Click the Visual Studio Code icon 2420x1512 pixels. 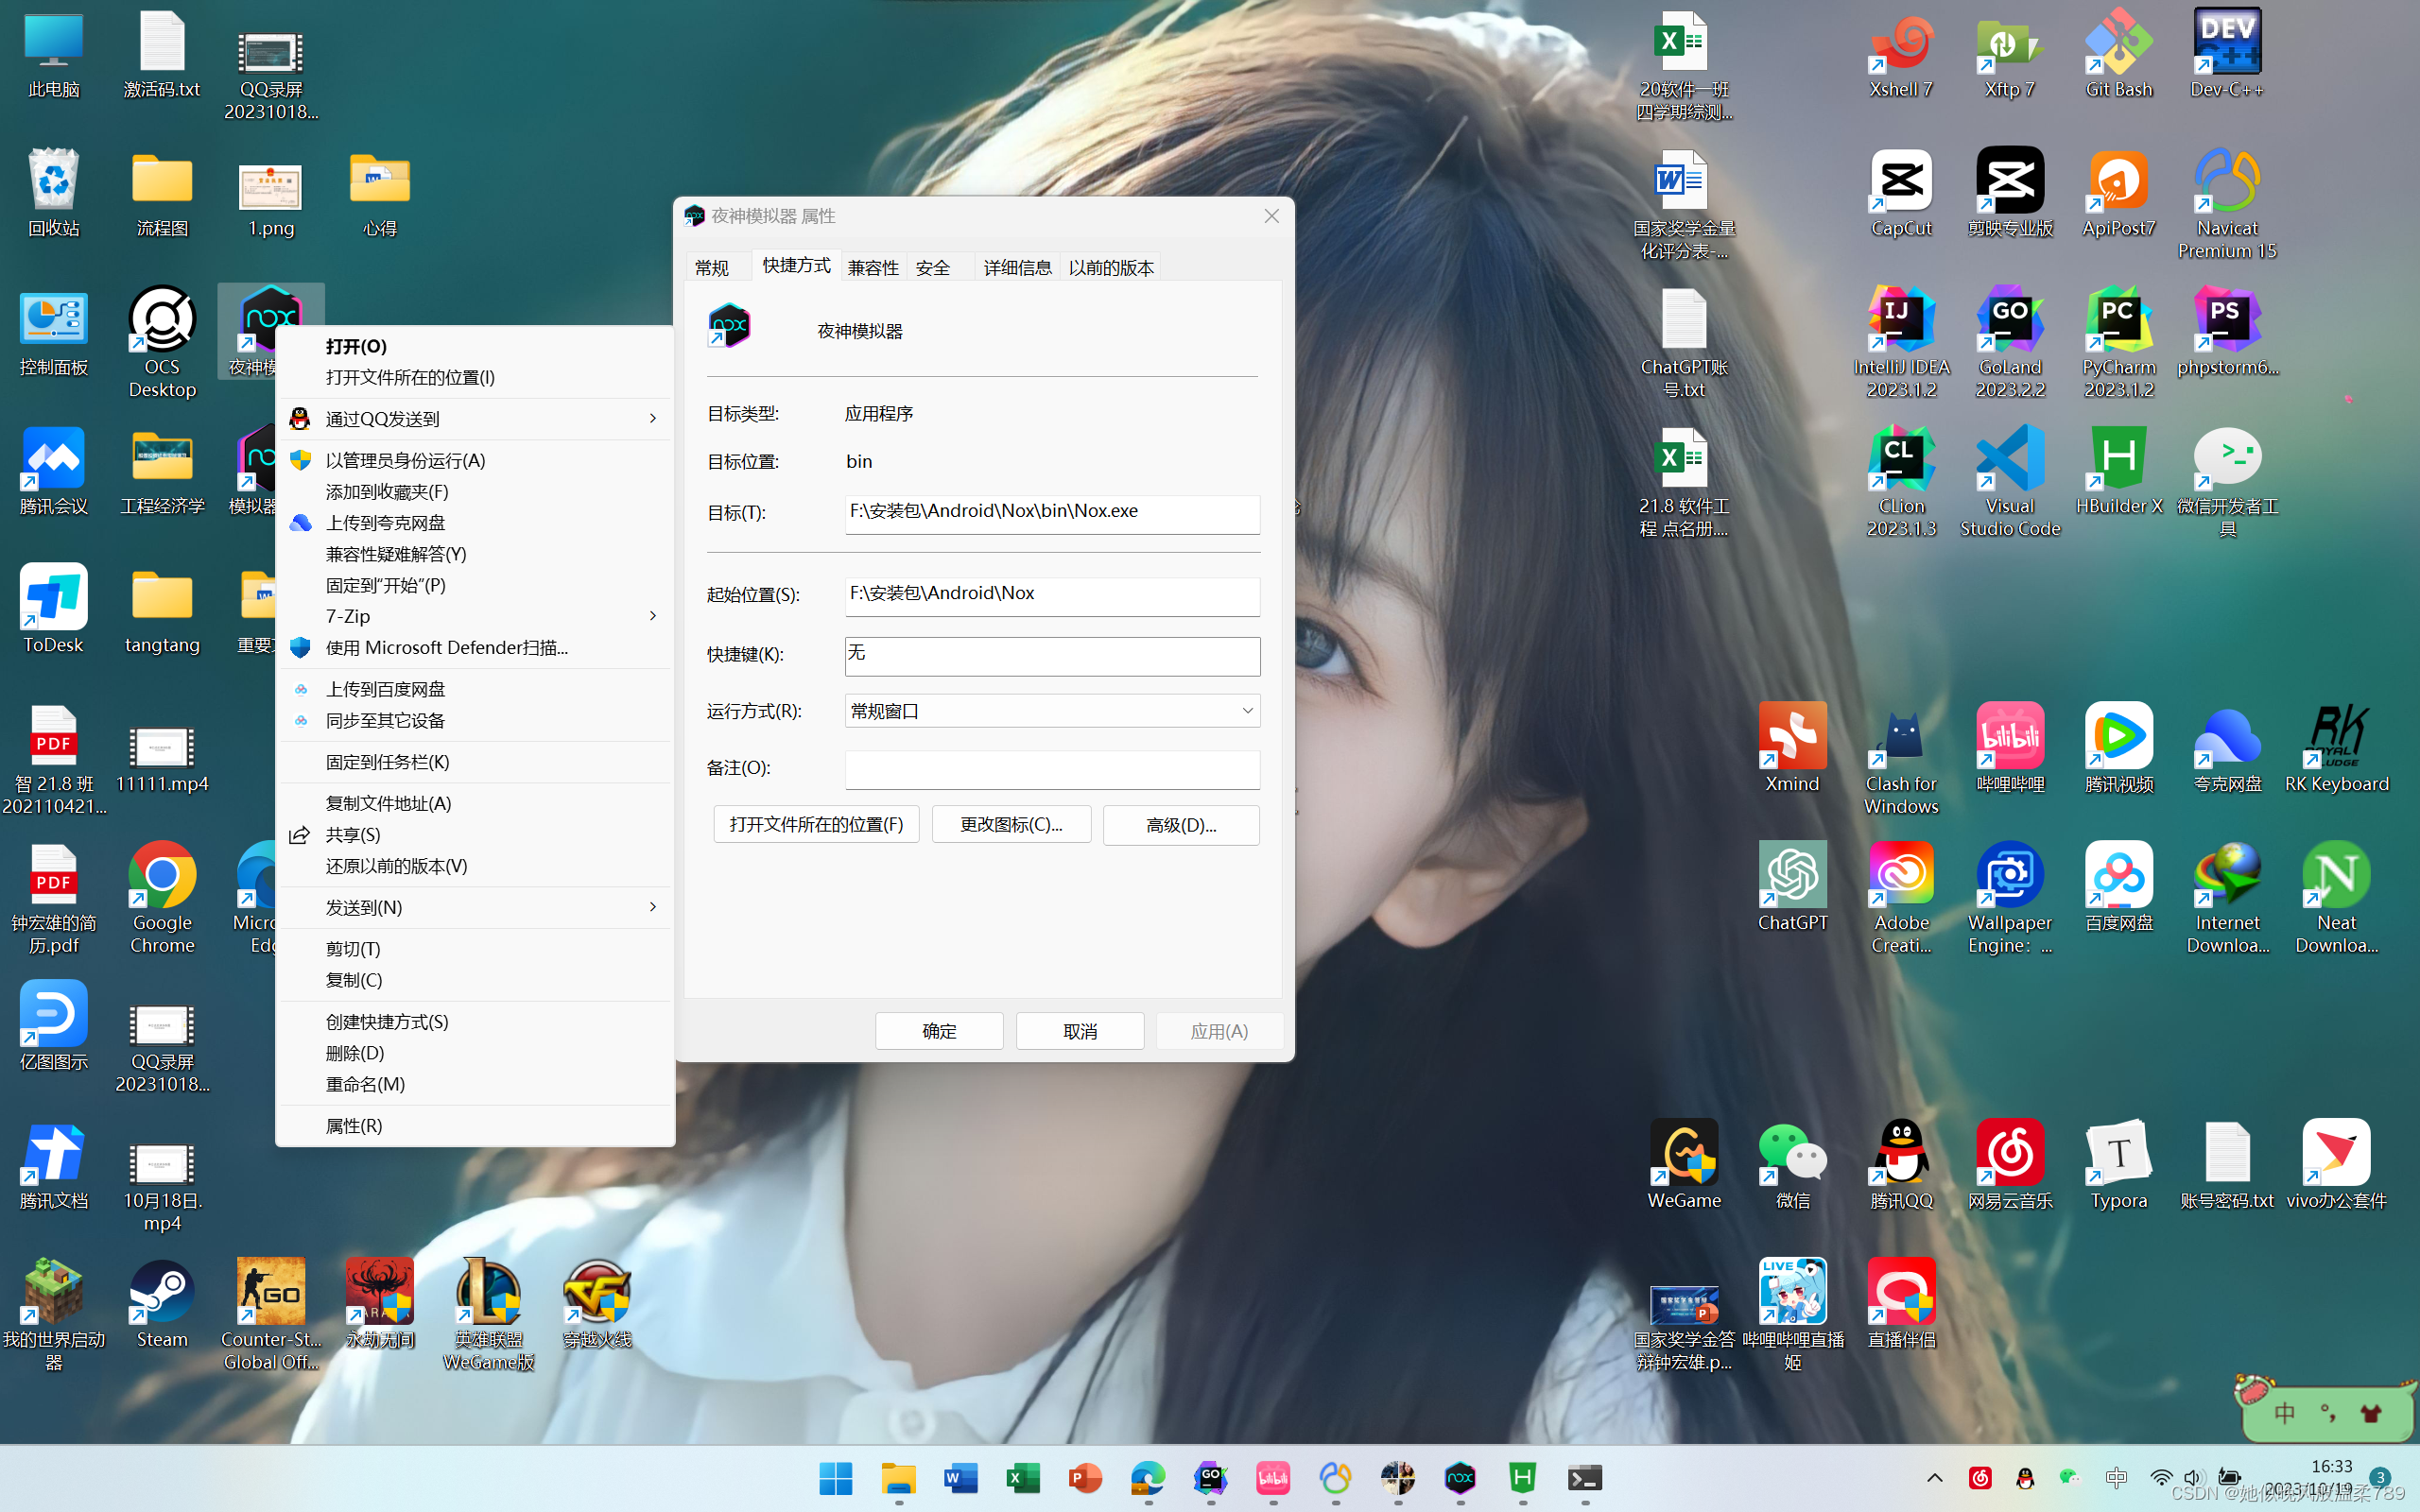pyautogui.click(x=2009, y=482)
